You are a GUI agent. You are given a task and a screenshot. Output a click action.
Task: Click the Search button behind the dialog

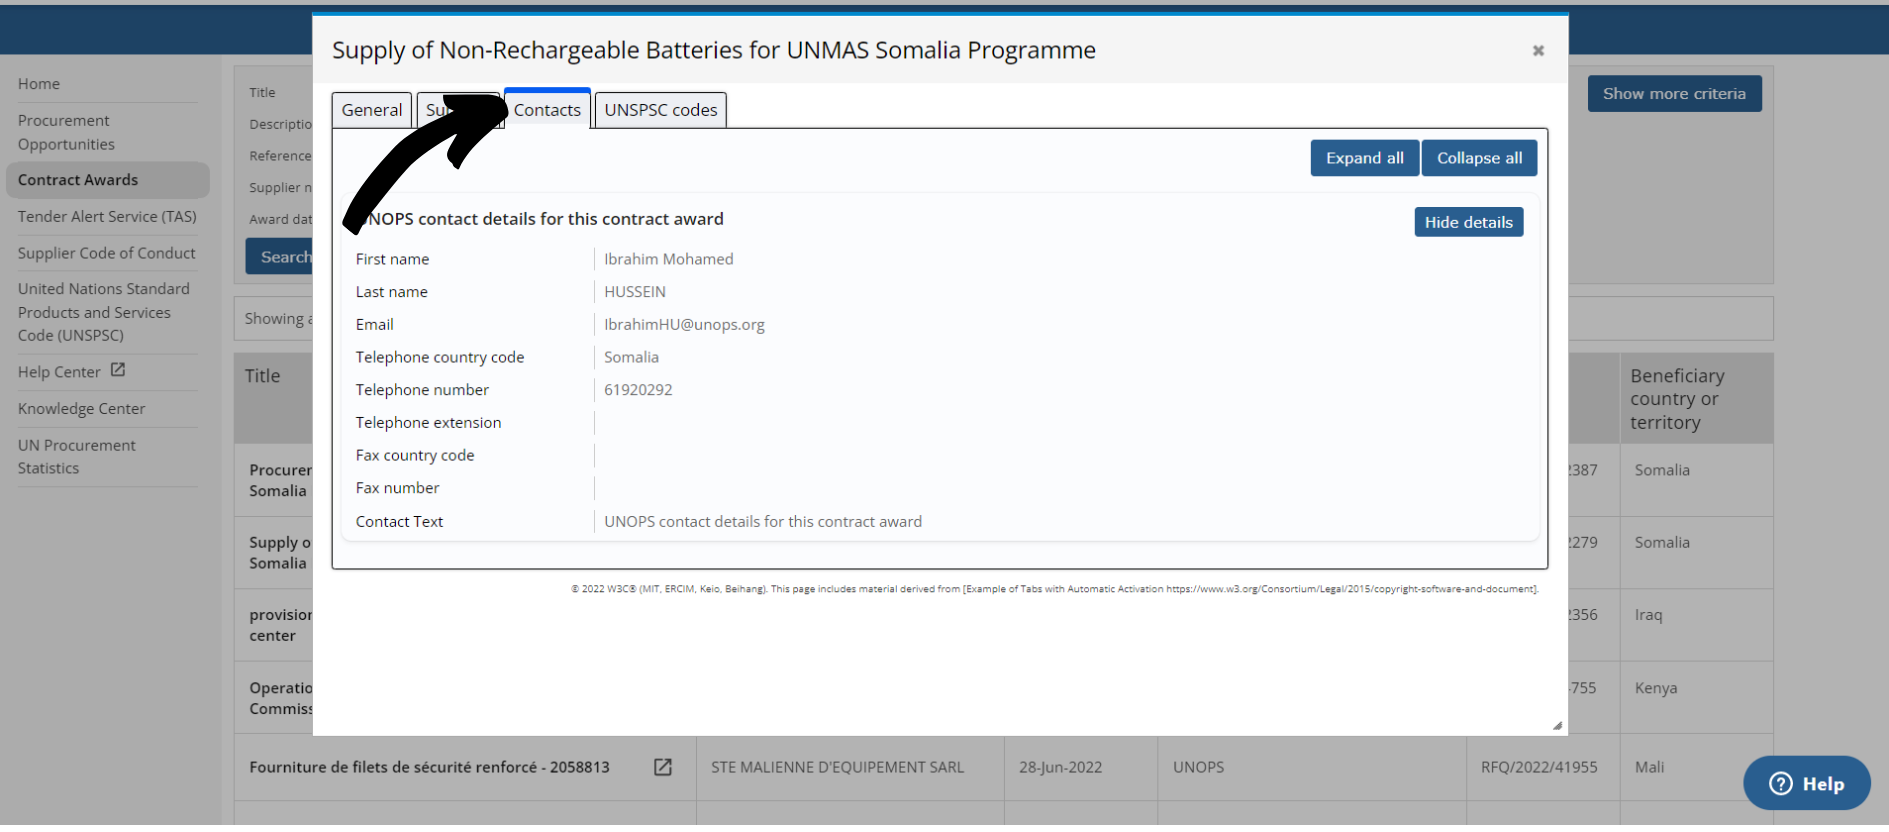(280, 257)
